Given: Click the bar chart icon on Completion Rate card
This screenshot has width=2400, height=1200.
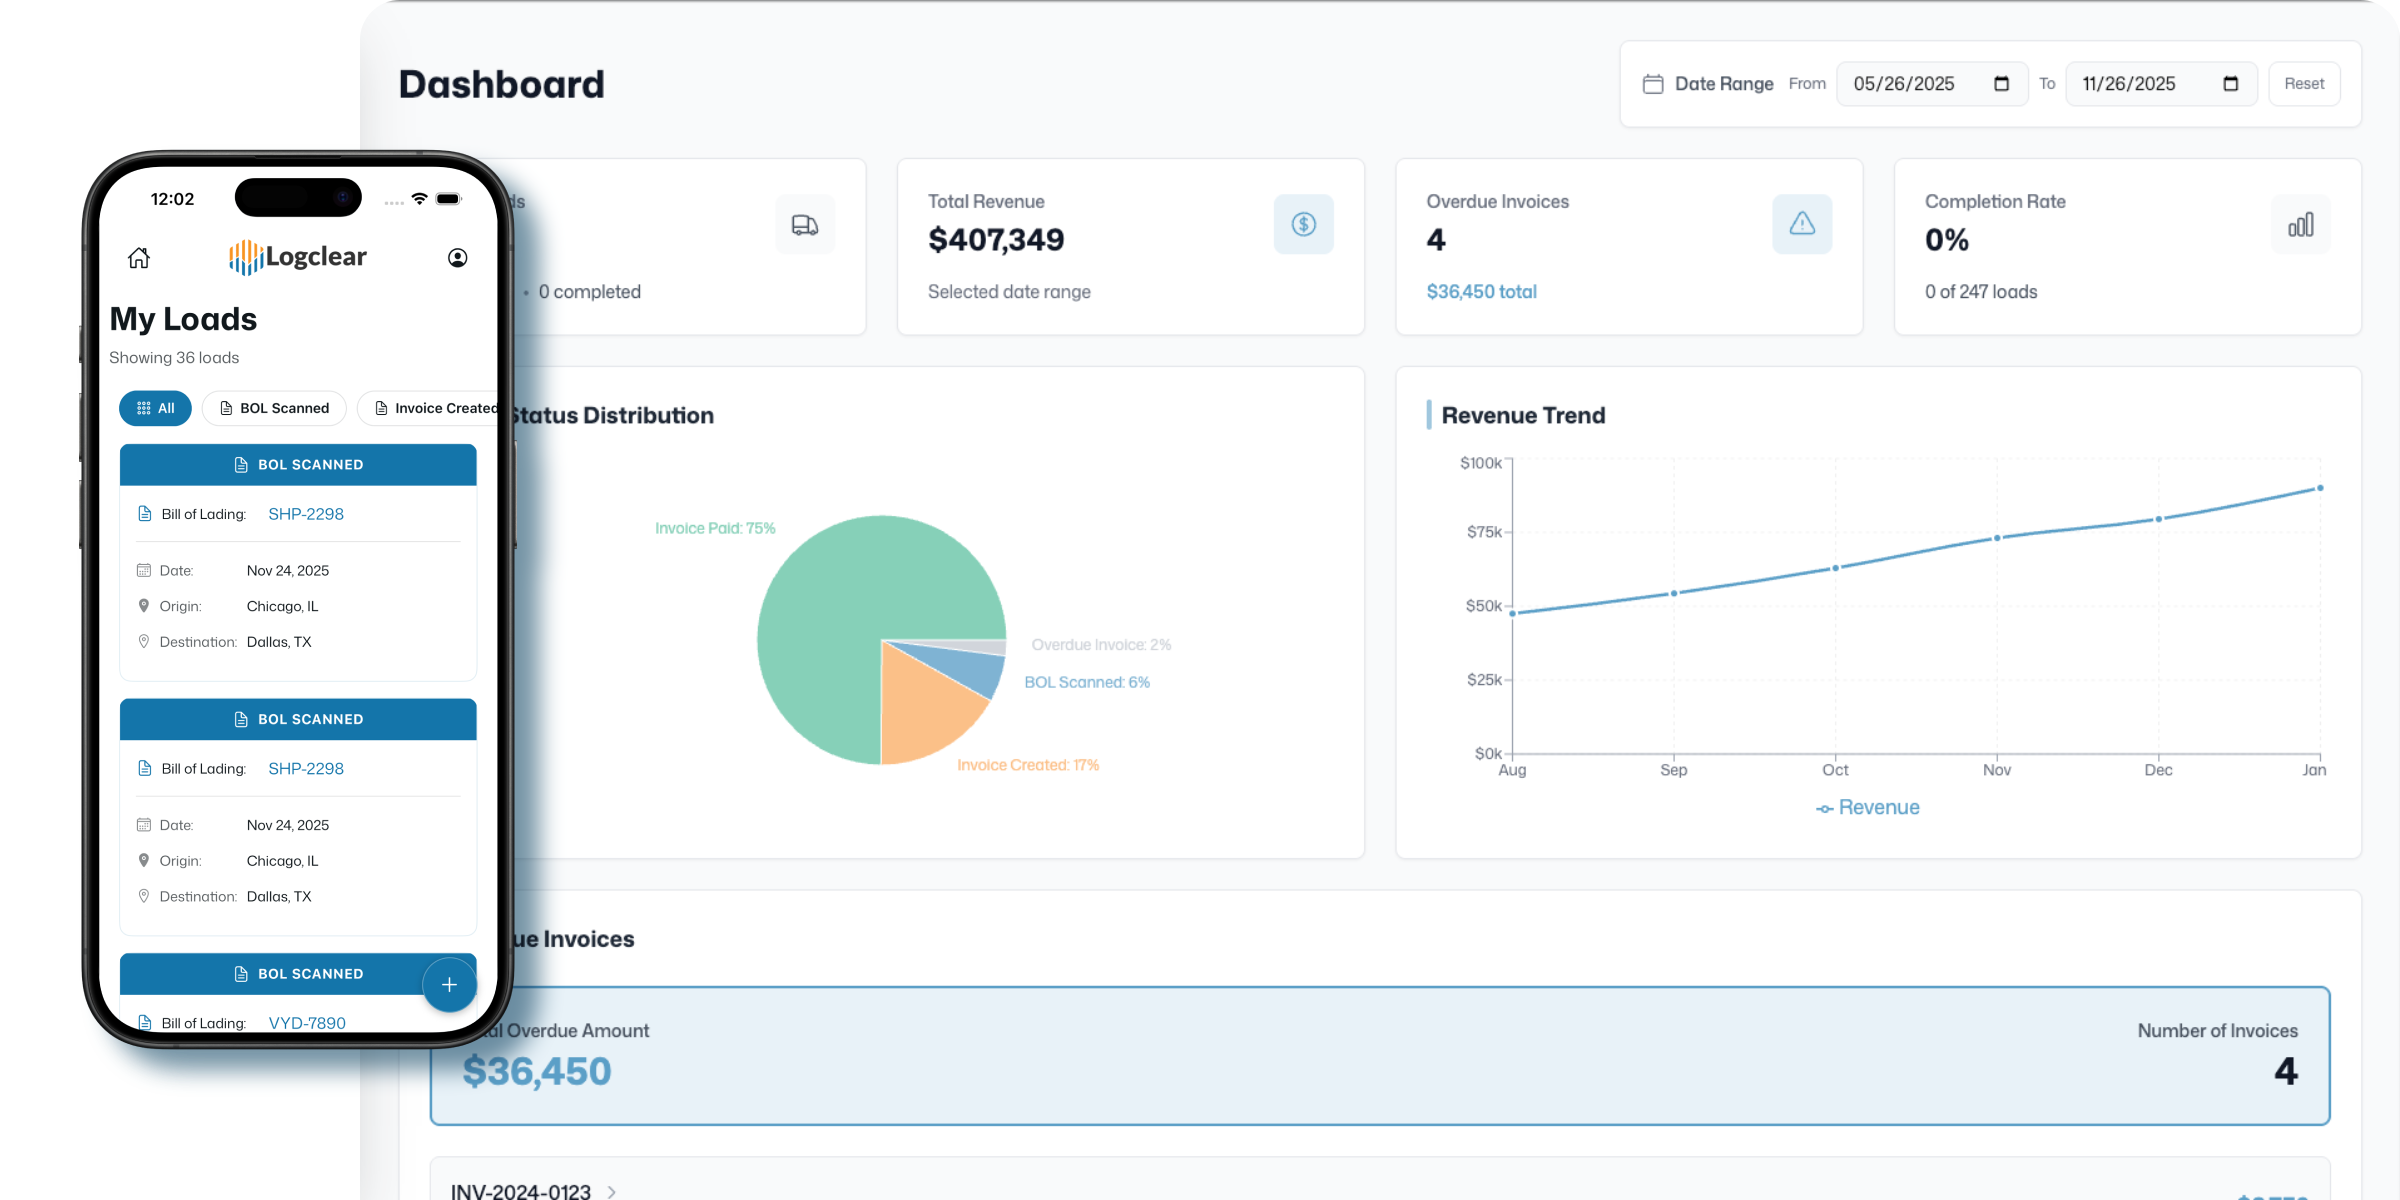Looking at the screenshot, I should (2301, 224).
